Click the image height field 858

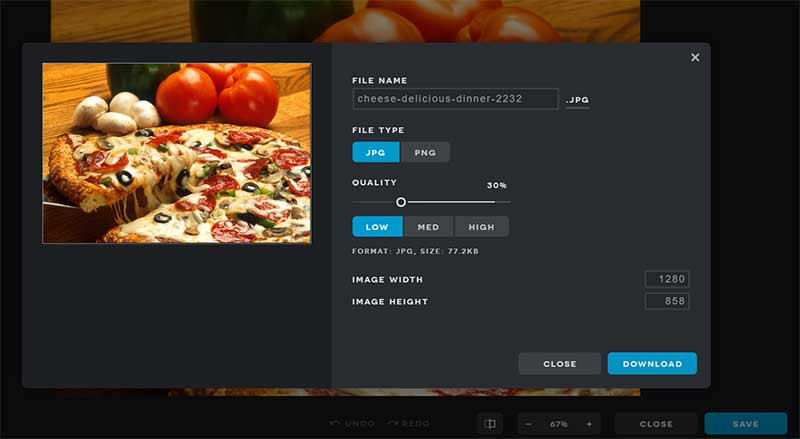(667, 301)
